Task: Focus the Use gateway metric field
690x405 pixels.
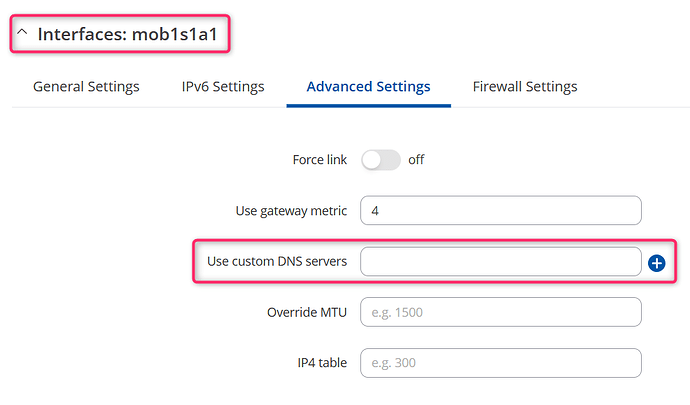Action: click(501, 210)
